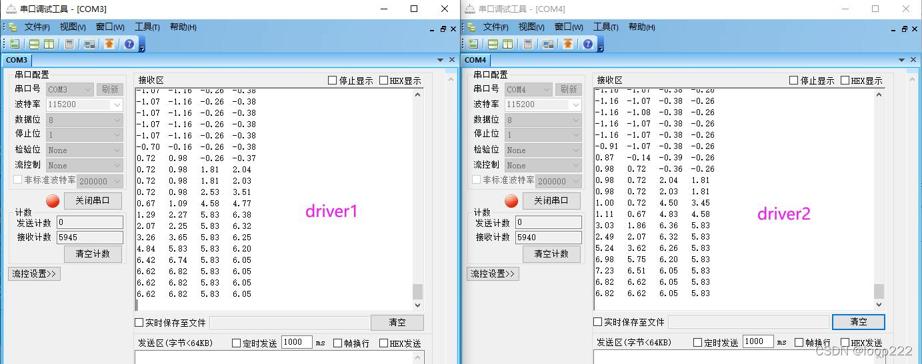Toggle 帧换行 in the COM3 window
The height and width of the screenshot is (364, 922).
(338, 343)
